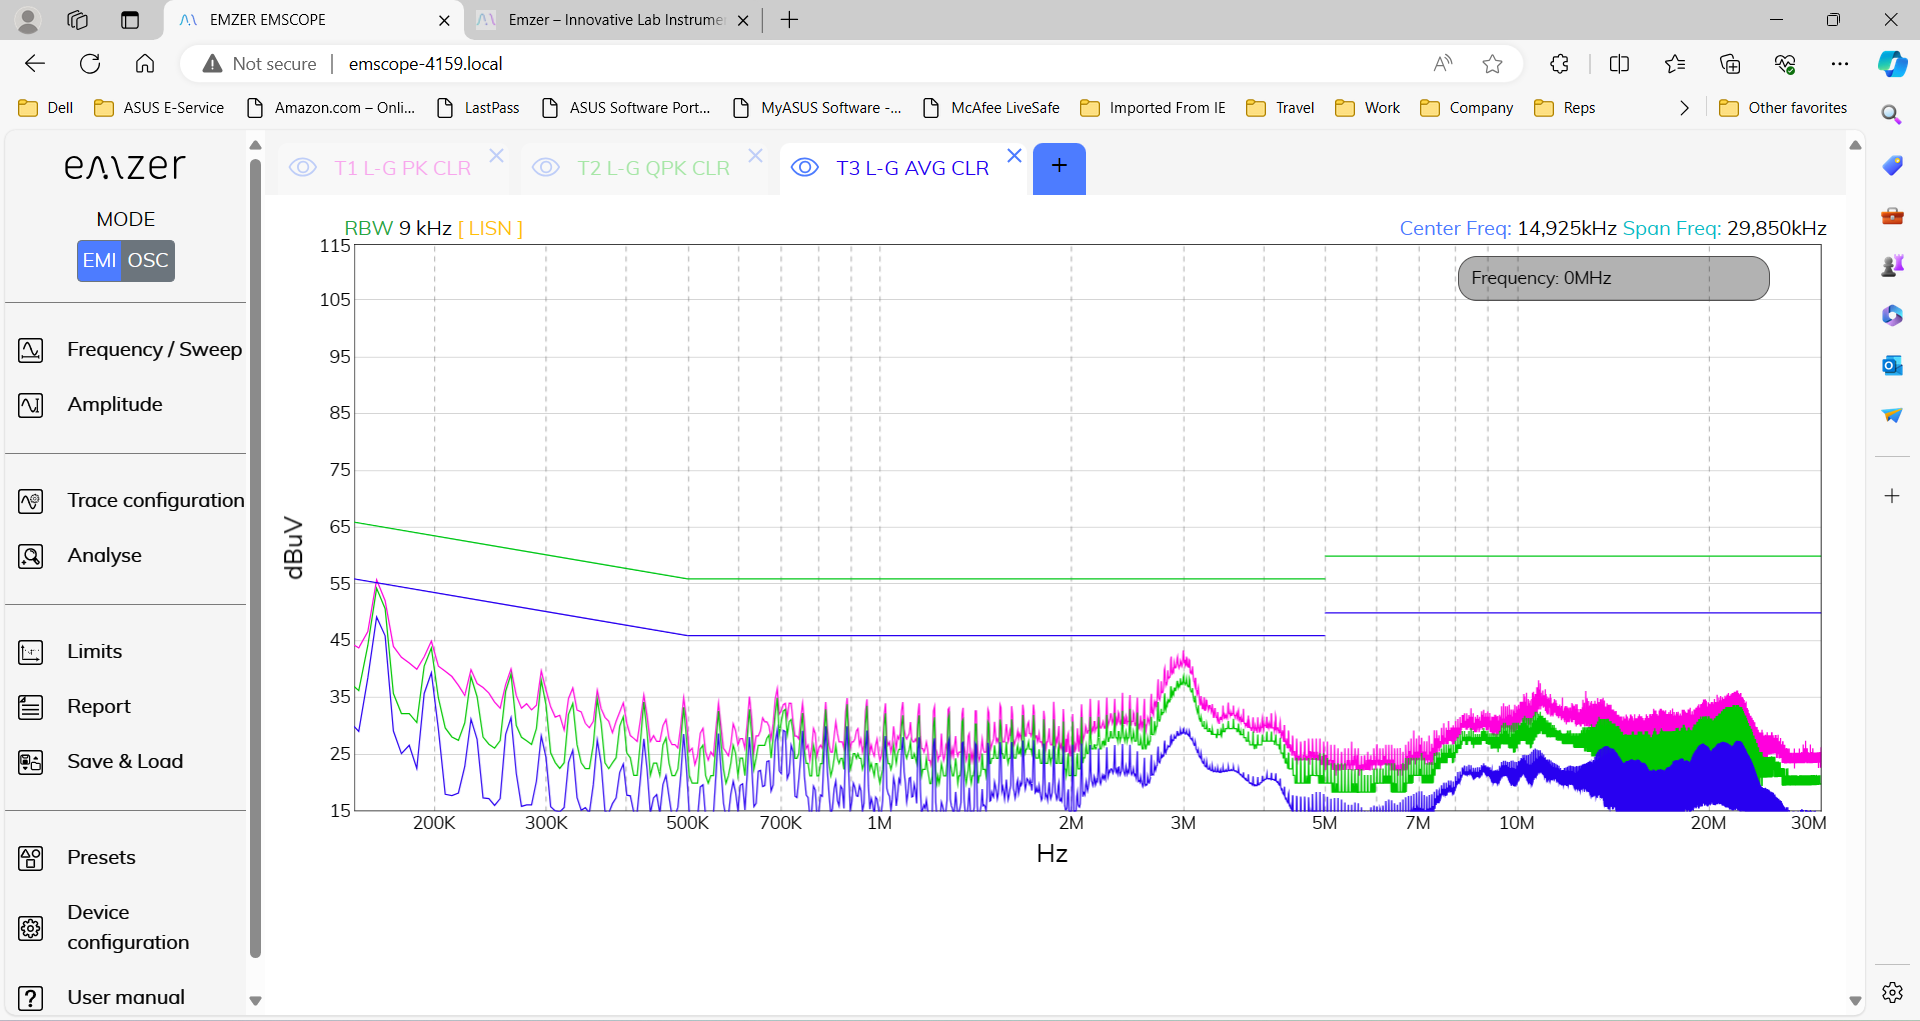Click the Frequency: 0MHz marker readout
The height and width of the screenshot is (1021, 1920).
tap(1613, 278)
